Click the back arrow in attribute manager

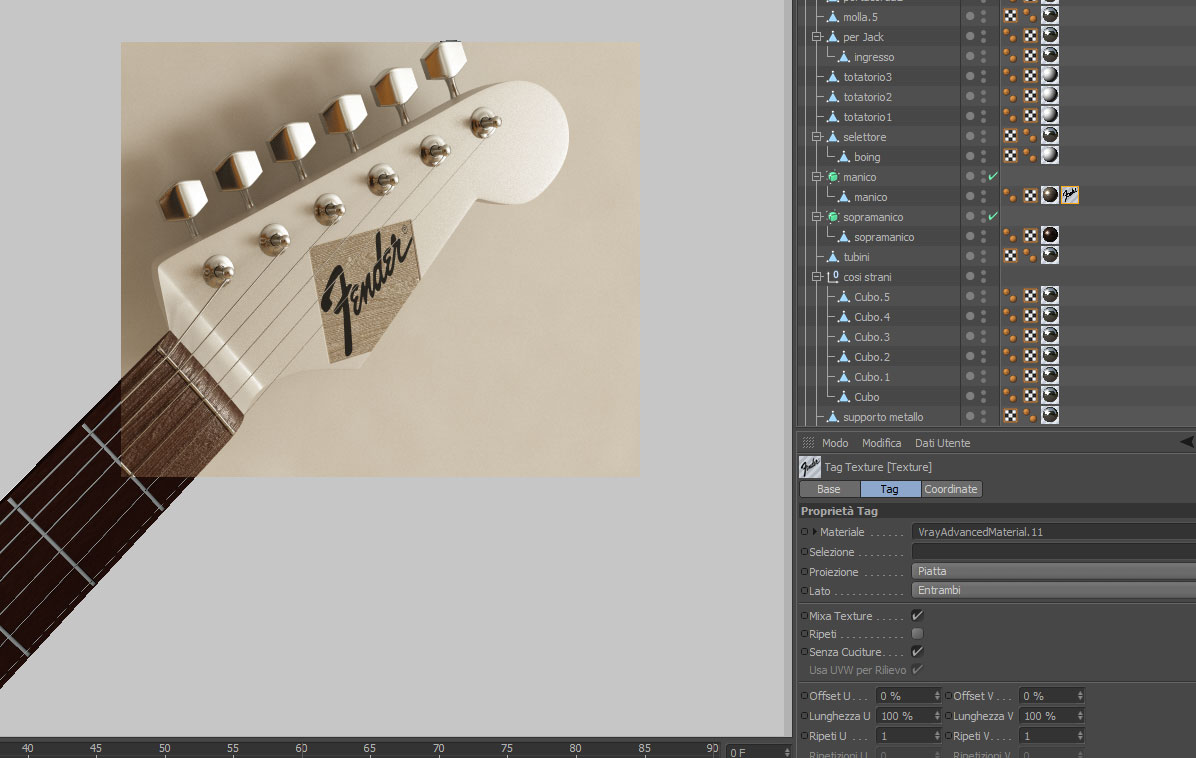coord(1188,442)
